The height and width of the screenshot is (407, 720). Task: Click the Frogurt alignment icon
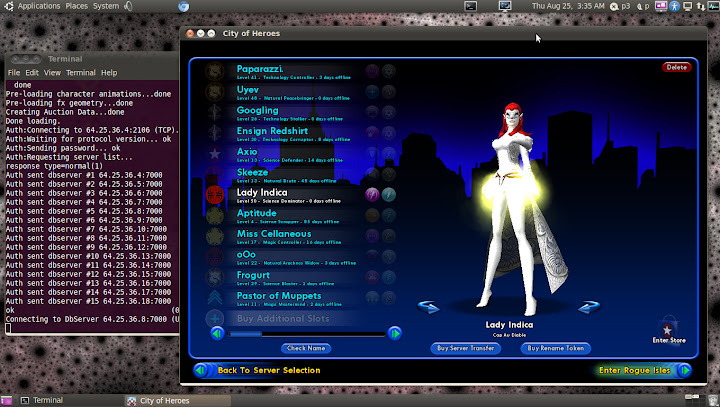(214, 277)
